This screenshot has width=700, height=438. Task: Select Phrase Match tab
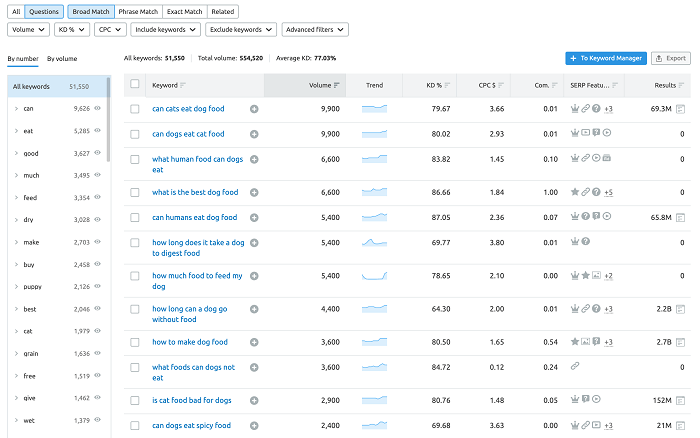[x=138, y=12]
